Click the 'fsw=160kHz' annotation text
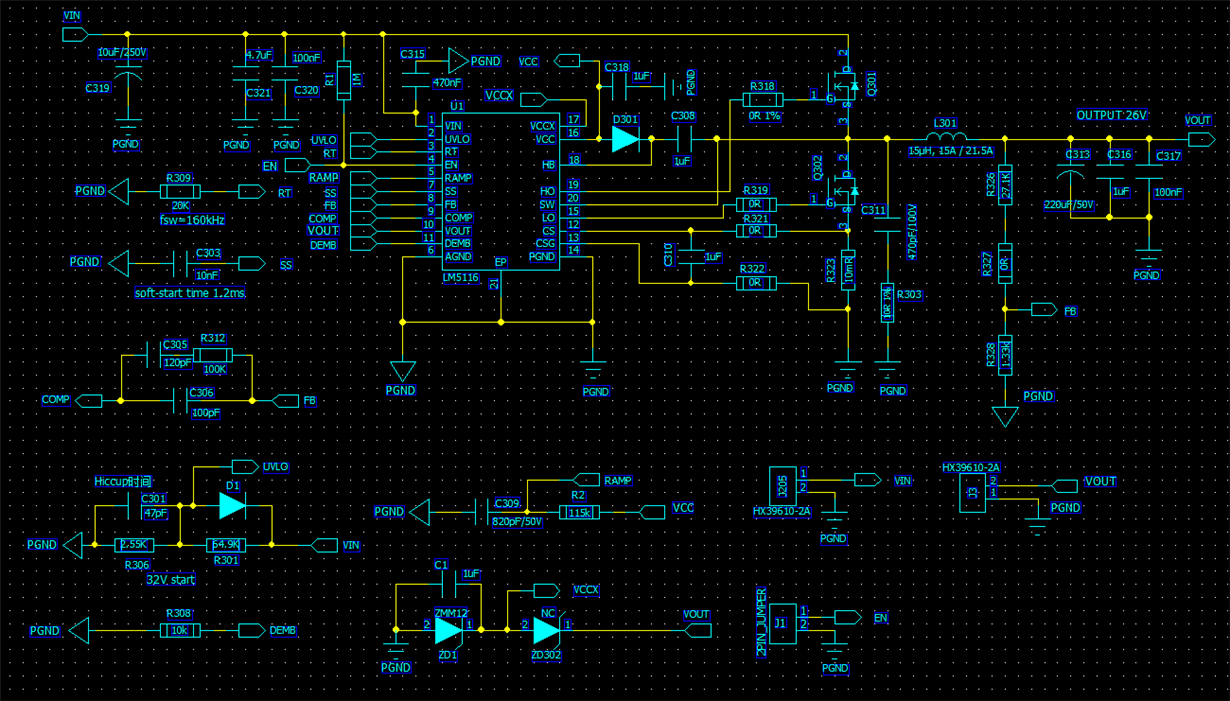 pos(192,219)
